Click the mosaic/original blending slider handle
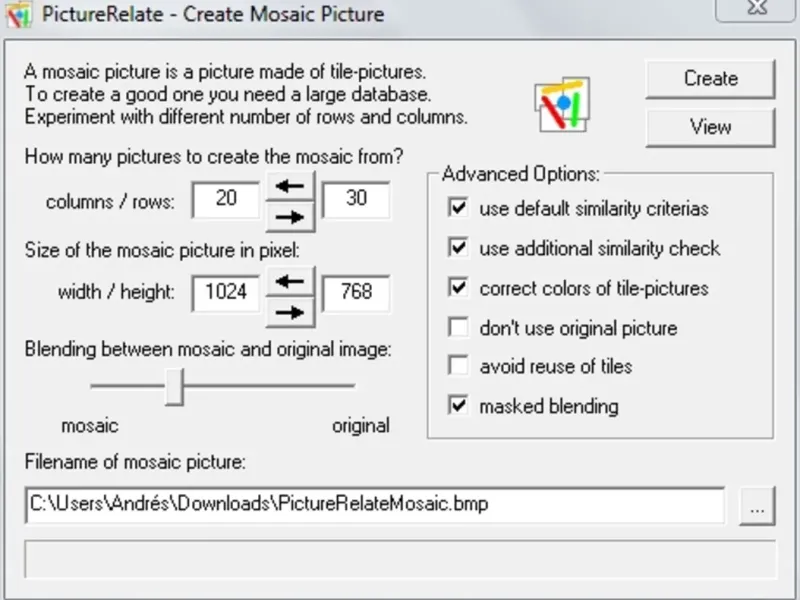The width and height of the screenshot is (800, 600). [x=175, y=386]
